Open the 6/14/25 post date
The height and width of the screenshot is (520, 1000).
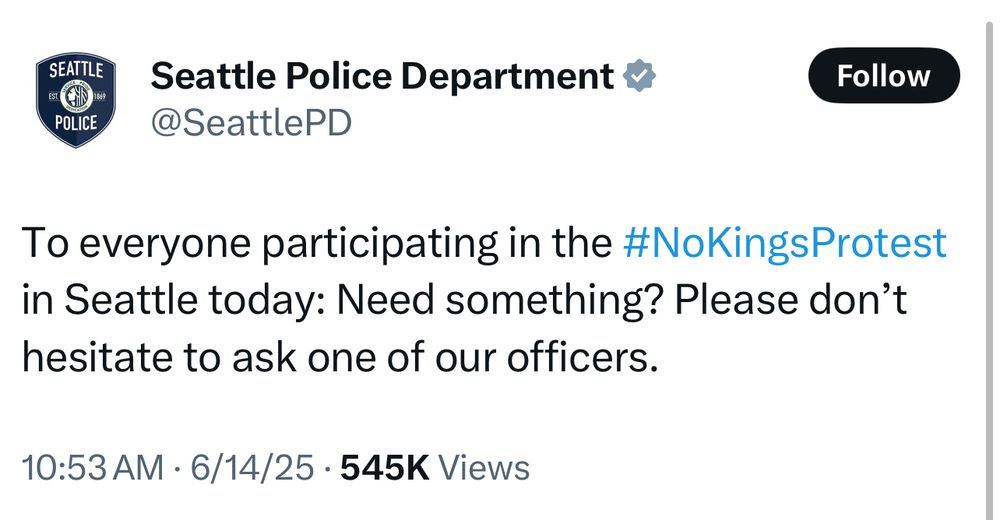252,468
